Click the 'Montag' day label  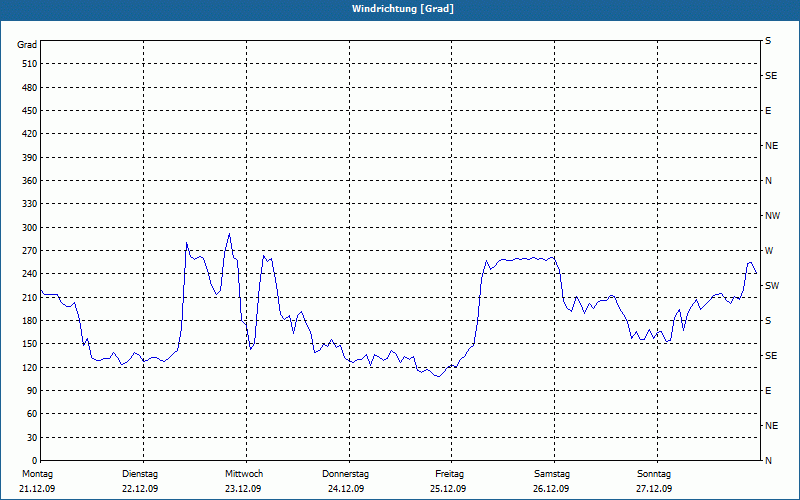tap(38, 474)
